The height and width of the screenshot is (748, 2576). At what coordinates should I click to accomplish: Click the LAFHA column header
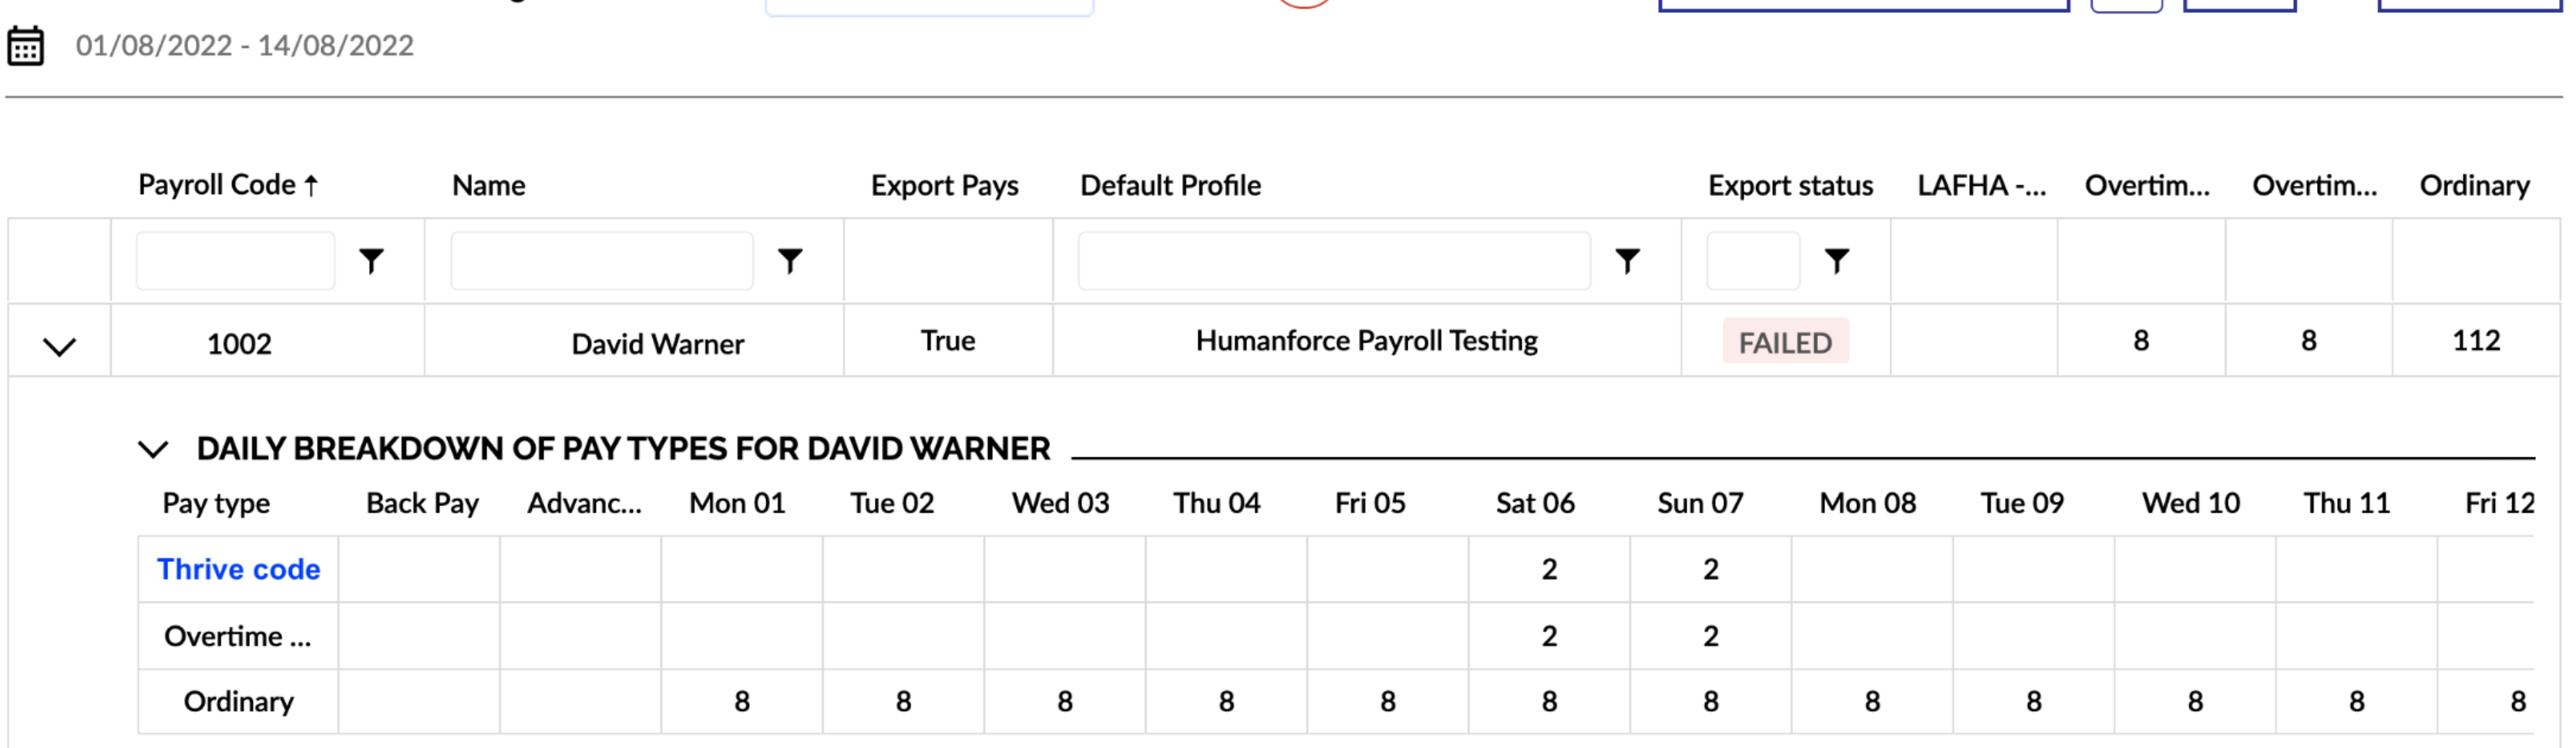(1982, 185)
